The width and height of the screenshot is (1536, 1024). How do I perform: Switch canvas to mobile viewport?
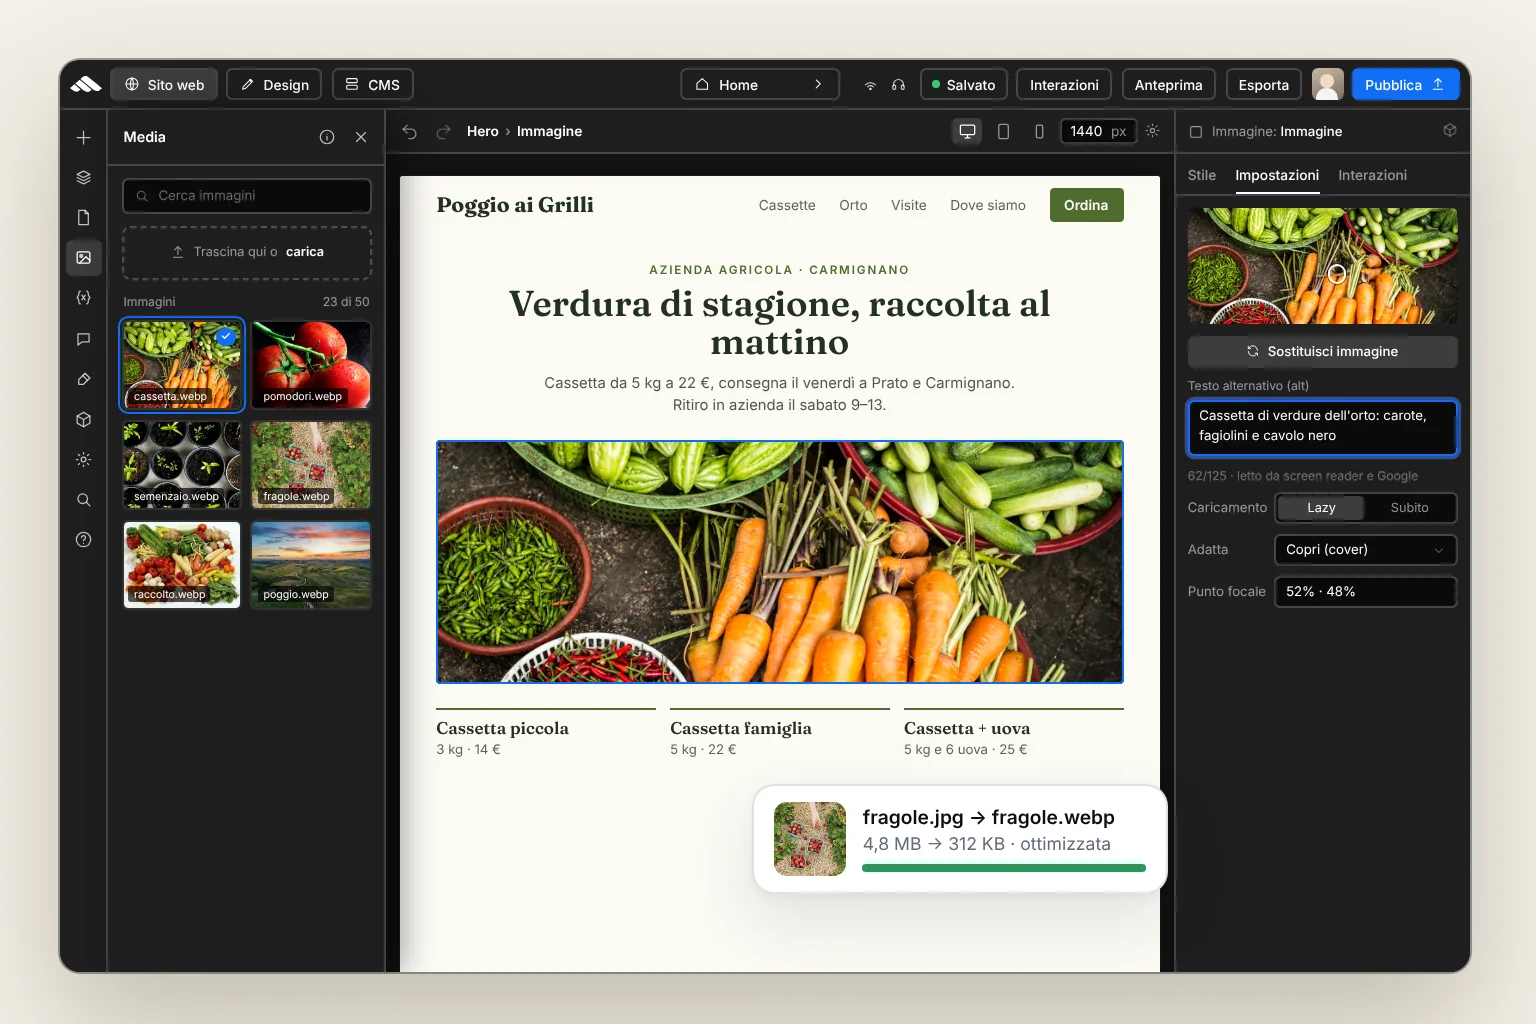click(x=1039, y=131)
